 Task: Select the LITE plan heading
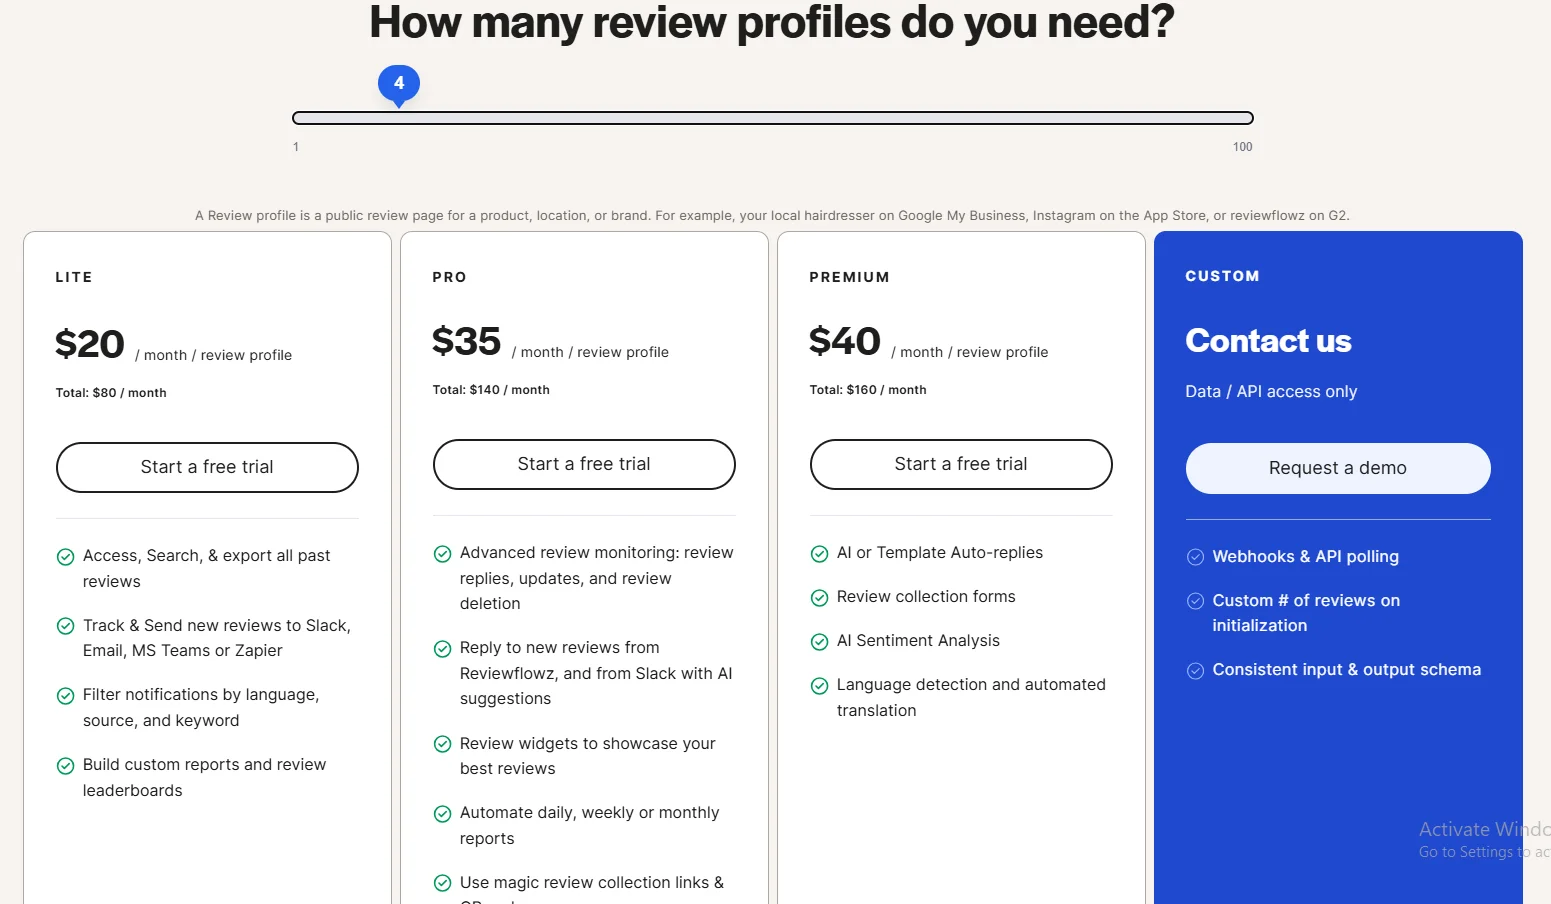point(73,277)
